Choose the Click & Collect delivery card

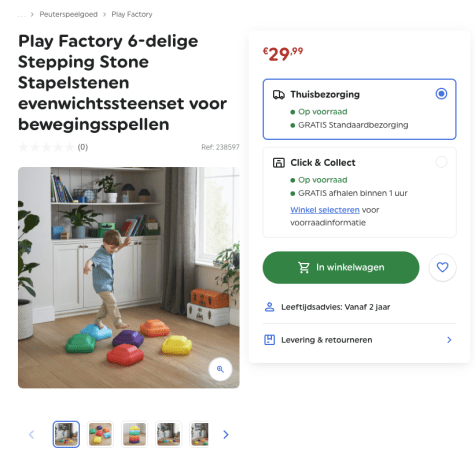(x=359, y=192)
